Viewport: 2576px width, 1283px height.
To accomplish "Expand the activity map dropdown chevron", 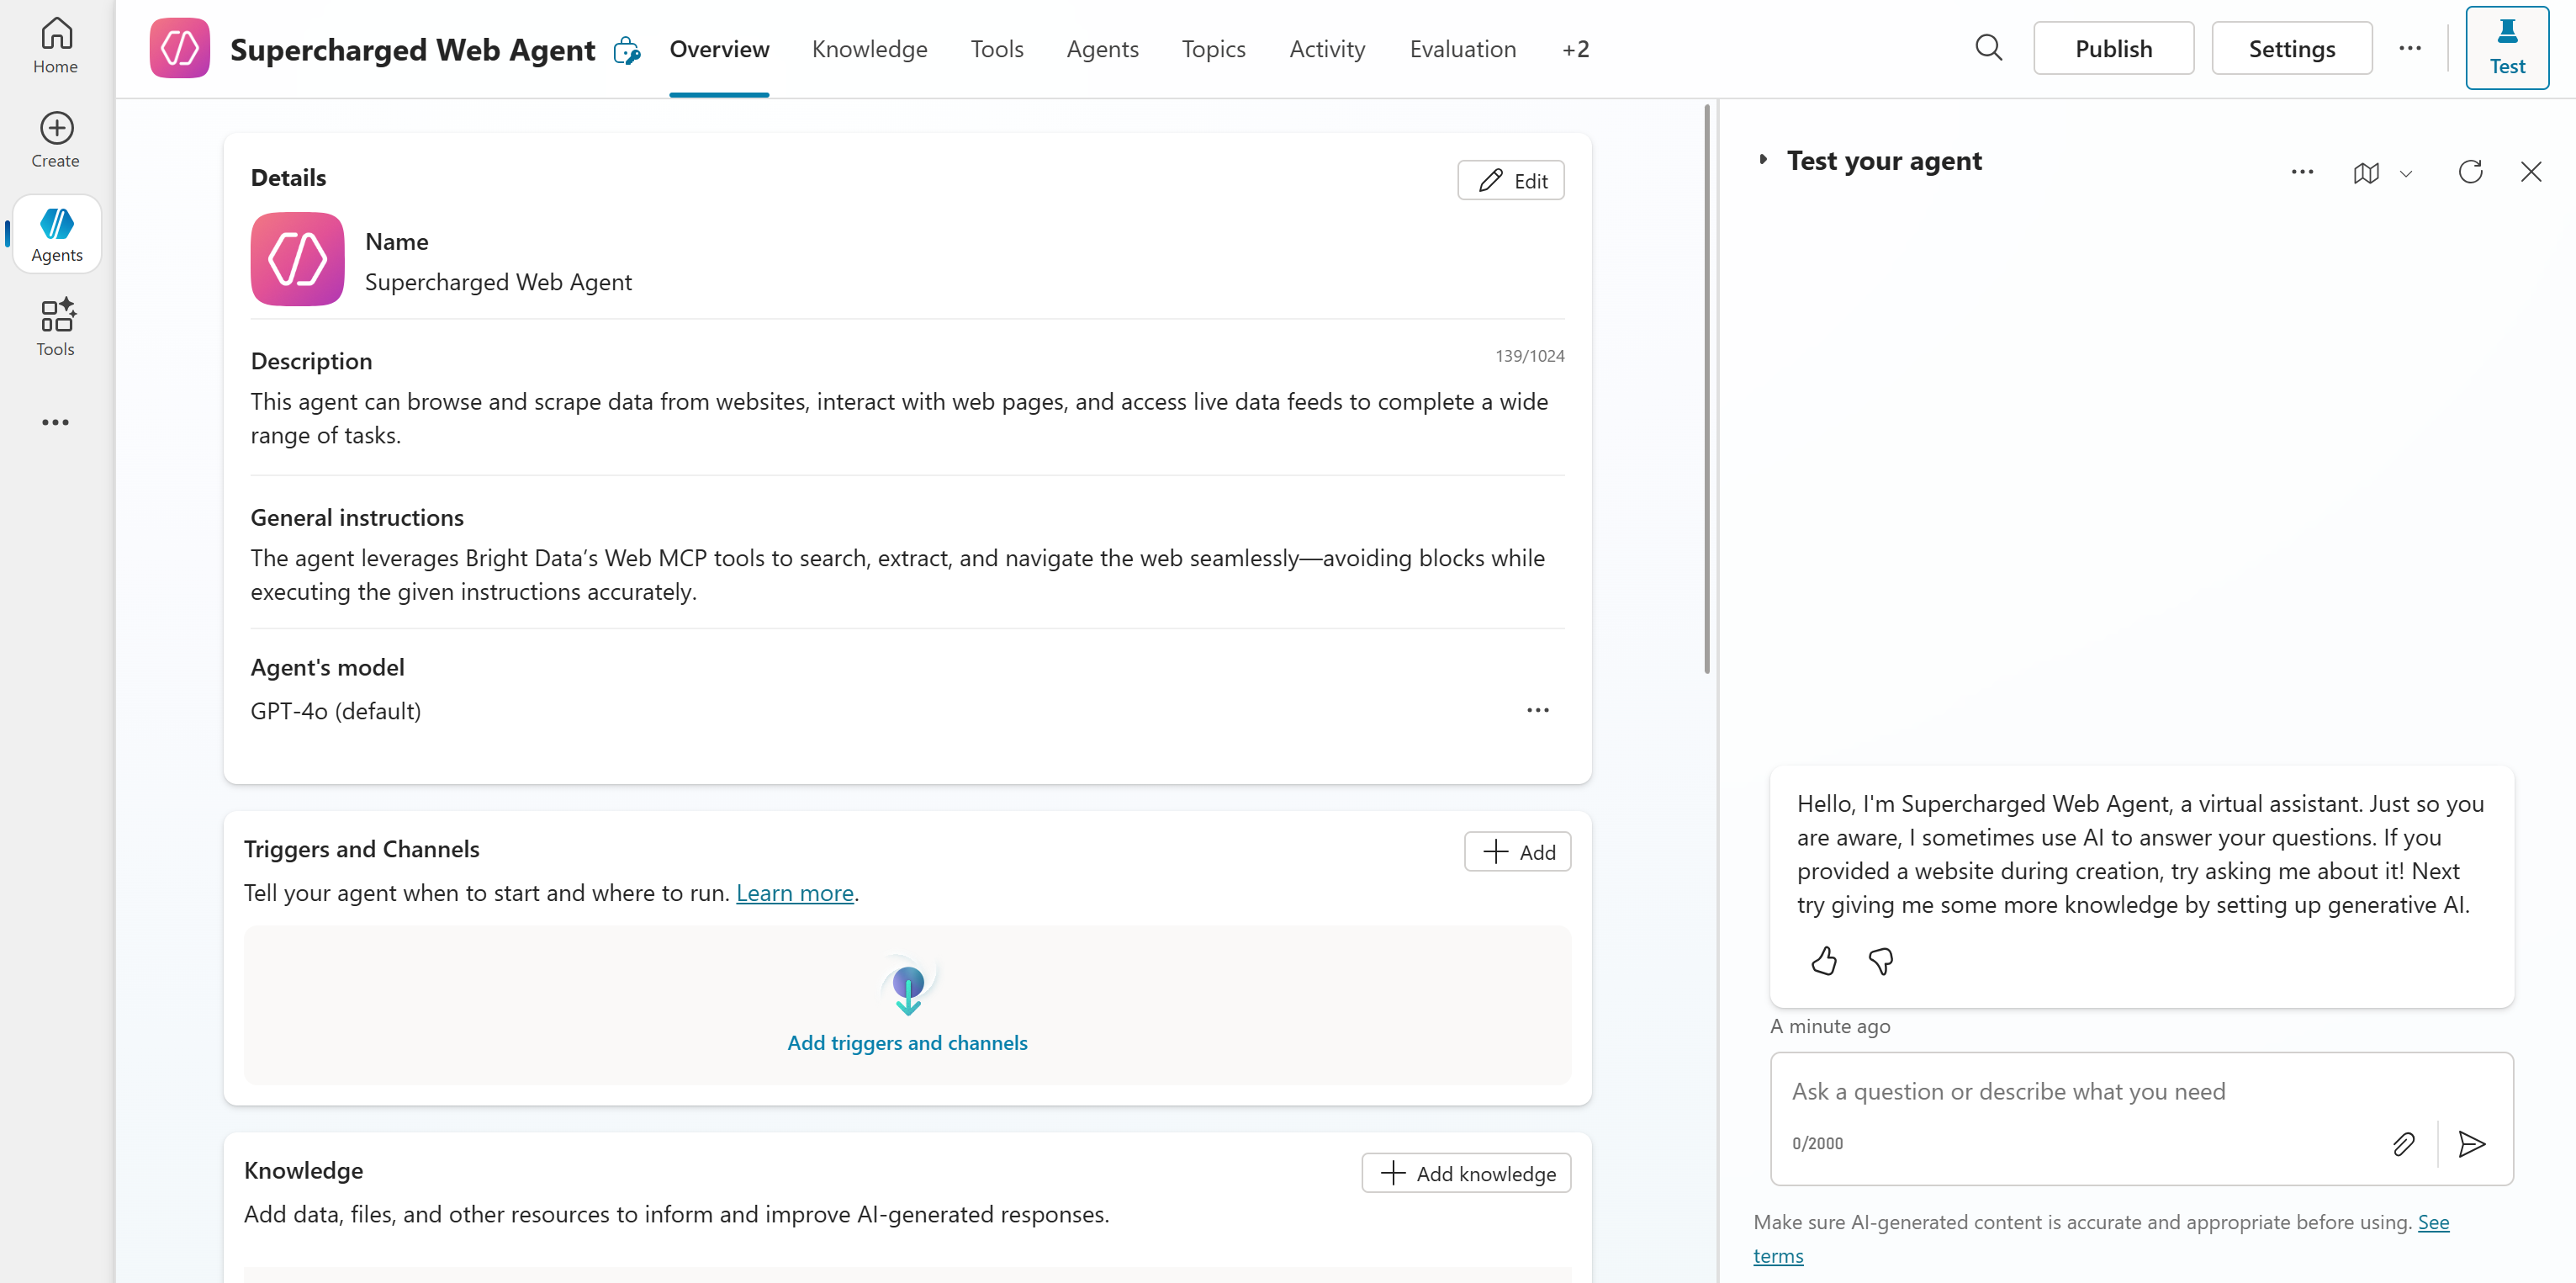I will [2407, 173].
